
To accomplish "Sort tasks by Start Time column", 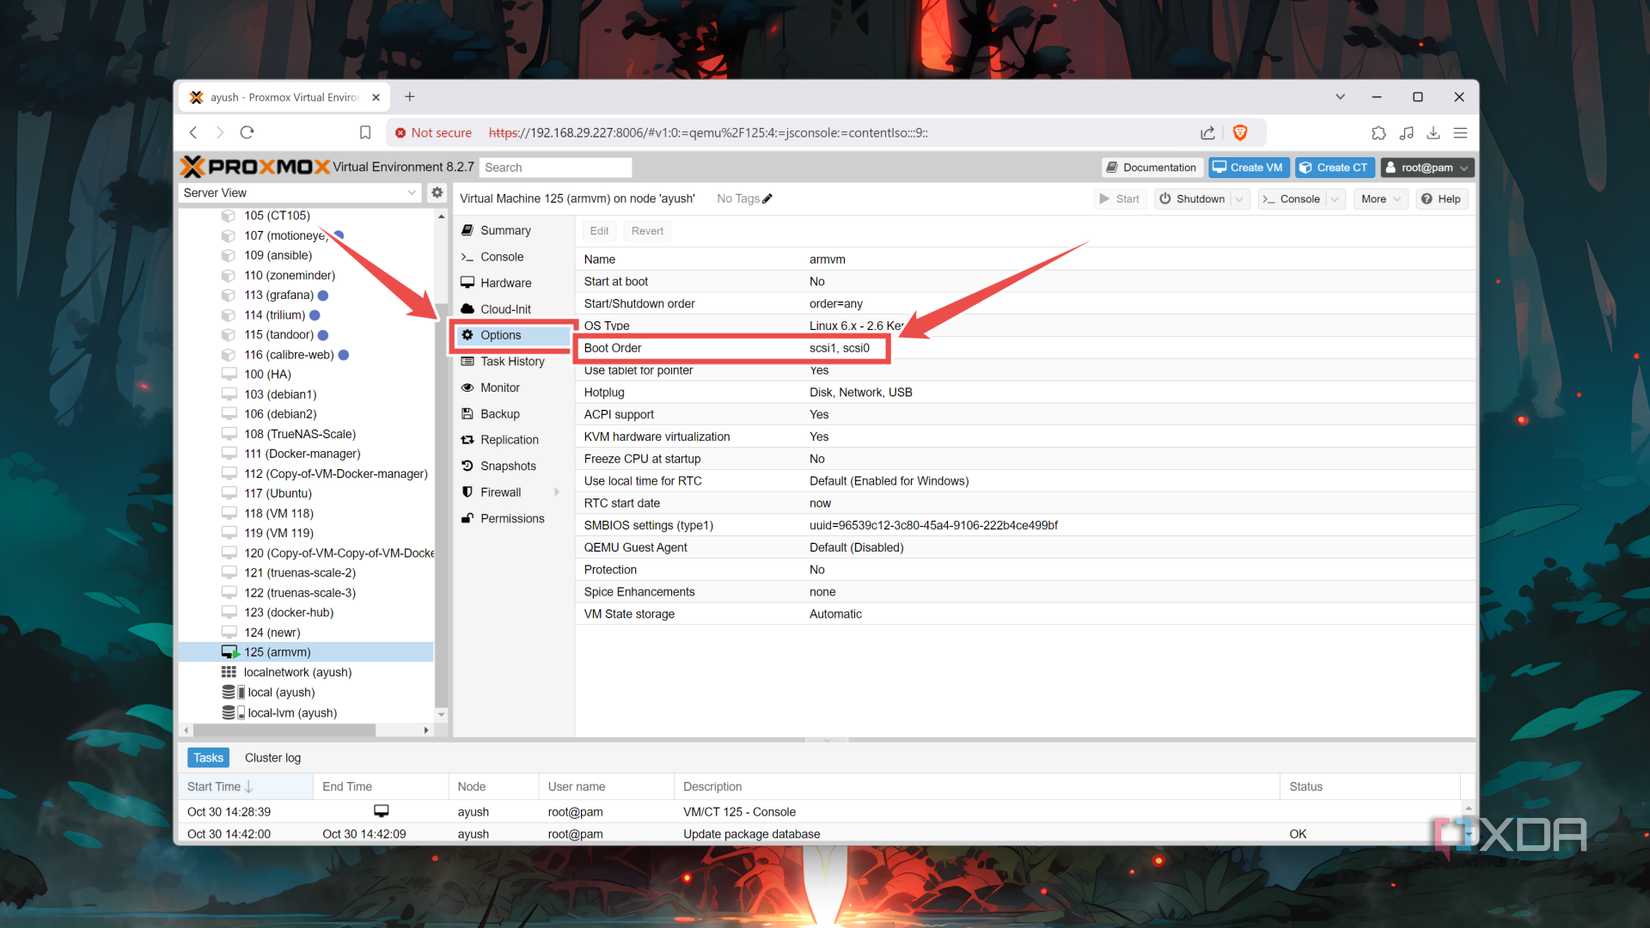I will coord(245,787).
